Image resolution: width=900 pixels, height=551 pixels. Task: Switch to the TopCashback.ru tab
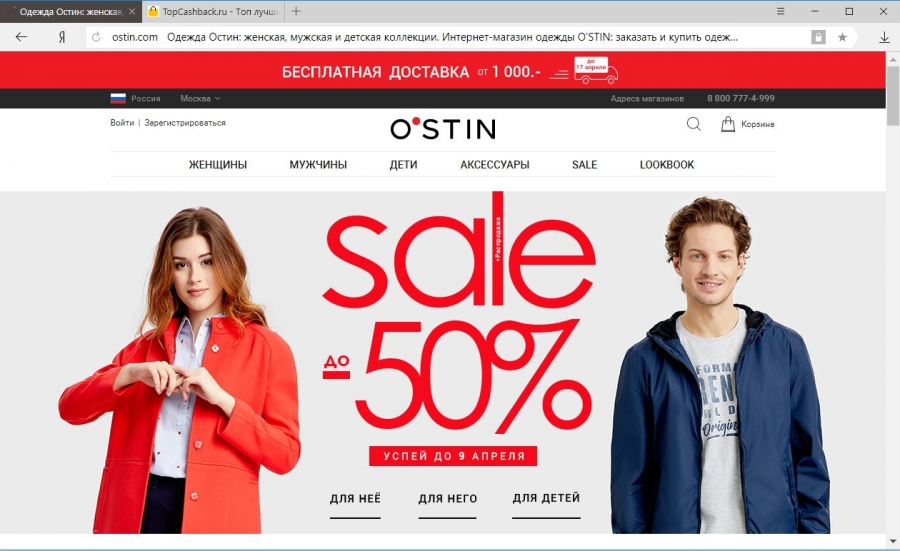[x=212, y=11]
